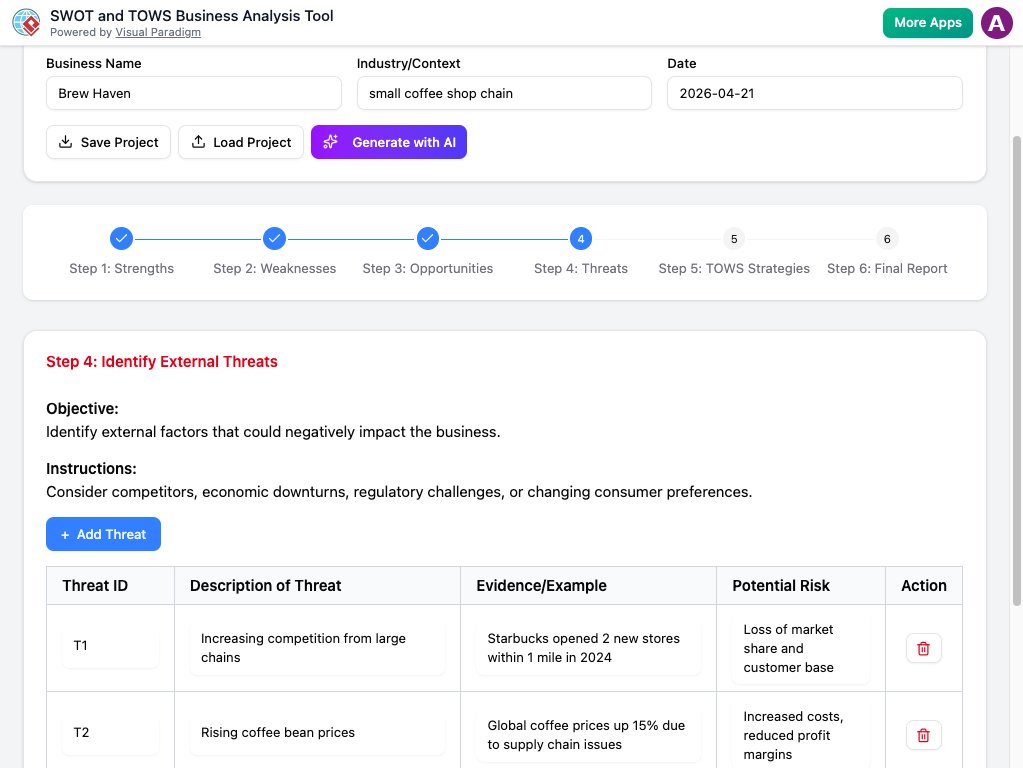Click the completed checkmark for Step 1
The width and height of the screenshot is (1023, 768).
121,238
